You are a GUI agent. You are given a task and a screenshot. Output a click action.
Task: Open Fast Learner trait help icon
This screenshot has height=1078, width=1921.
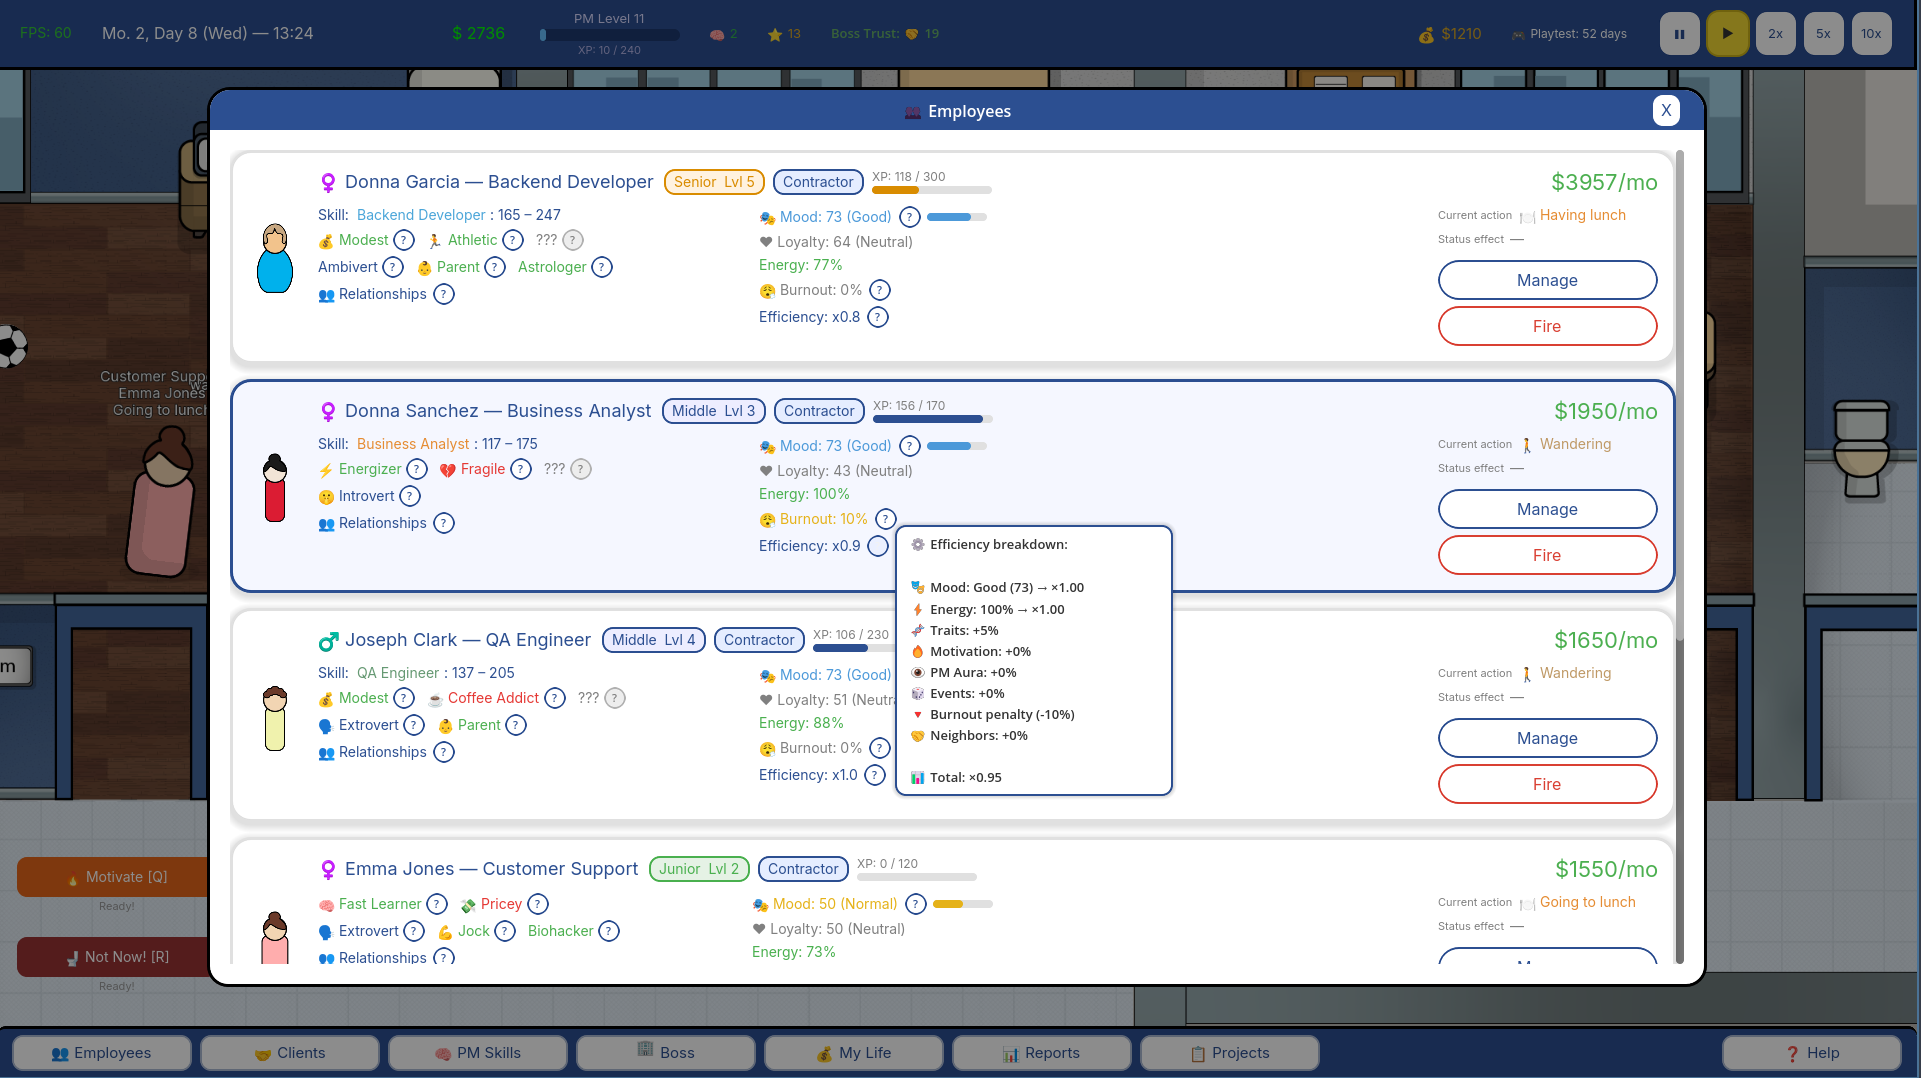click(x=437, y=904)
